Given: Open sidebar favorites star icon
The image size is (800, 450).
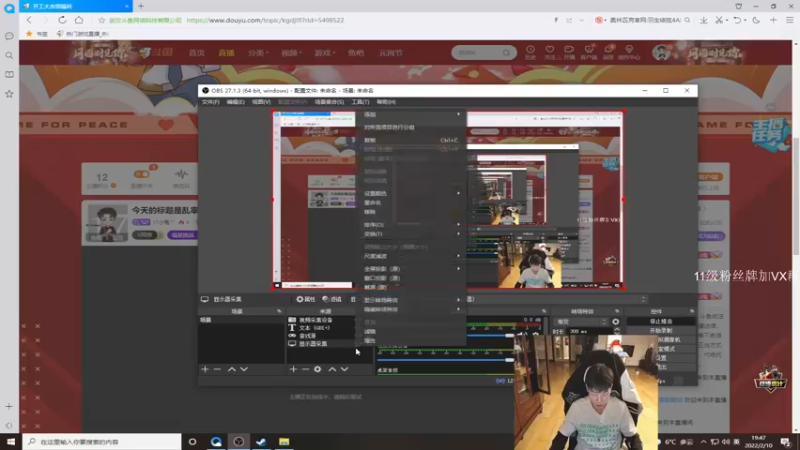Looking at the screenshot, I should tap(9, 94).
